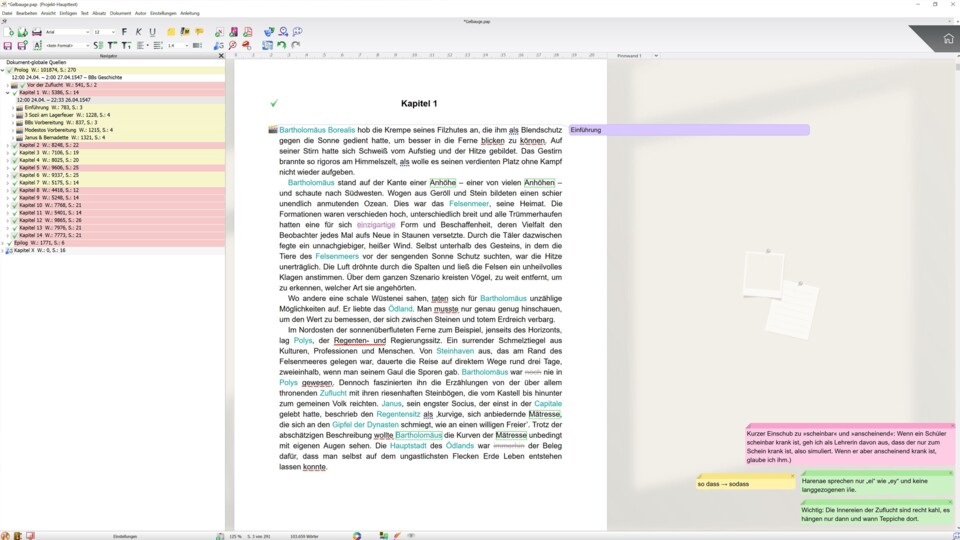
Task: Click the yellow sticky note icon
Action: pyautogui.click(x=171, y=32)
